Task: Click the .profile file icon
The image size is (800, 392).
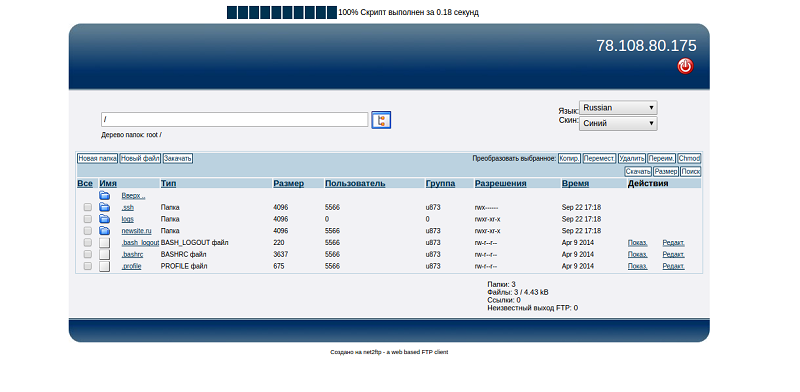Action: pos(105,266)
